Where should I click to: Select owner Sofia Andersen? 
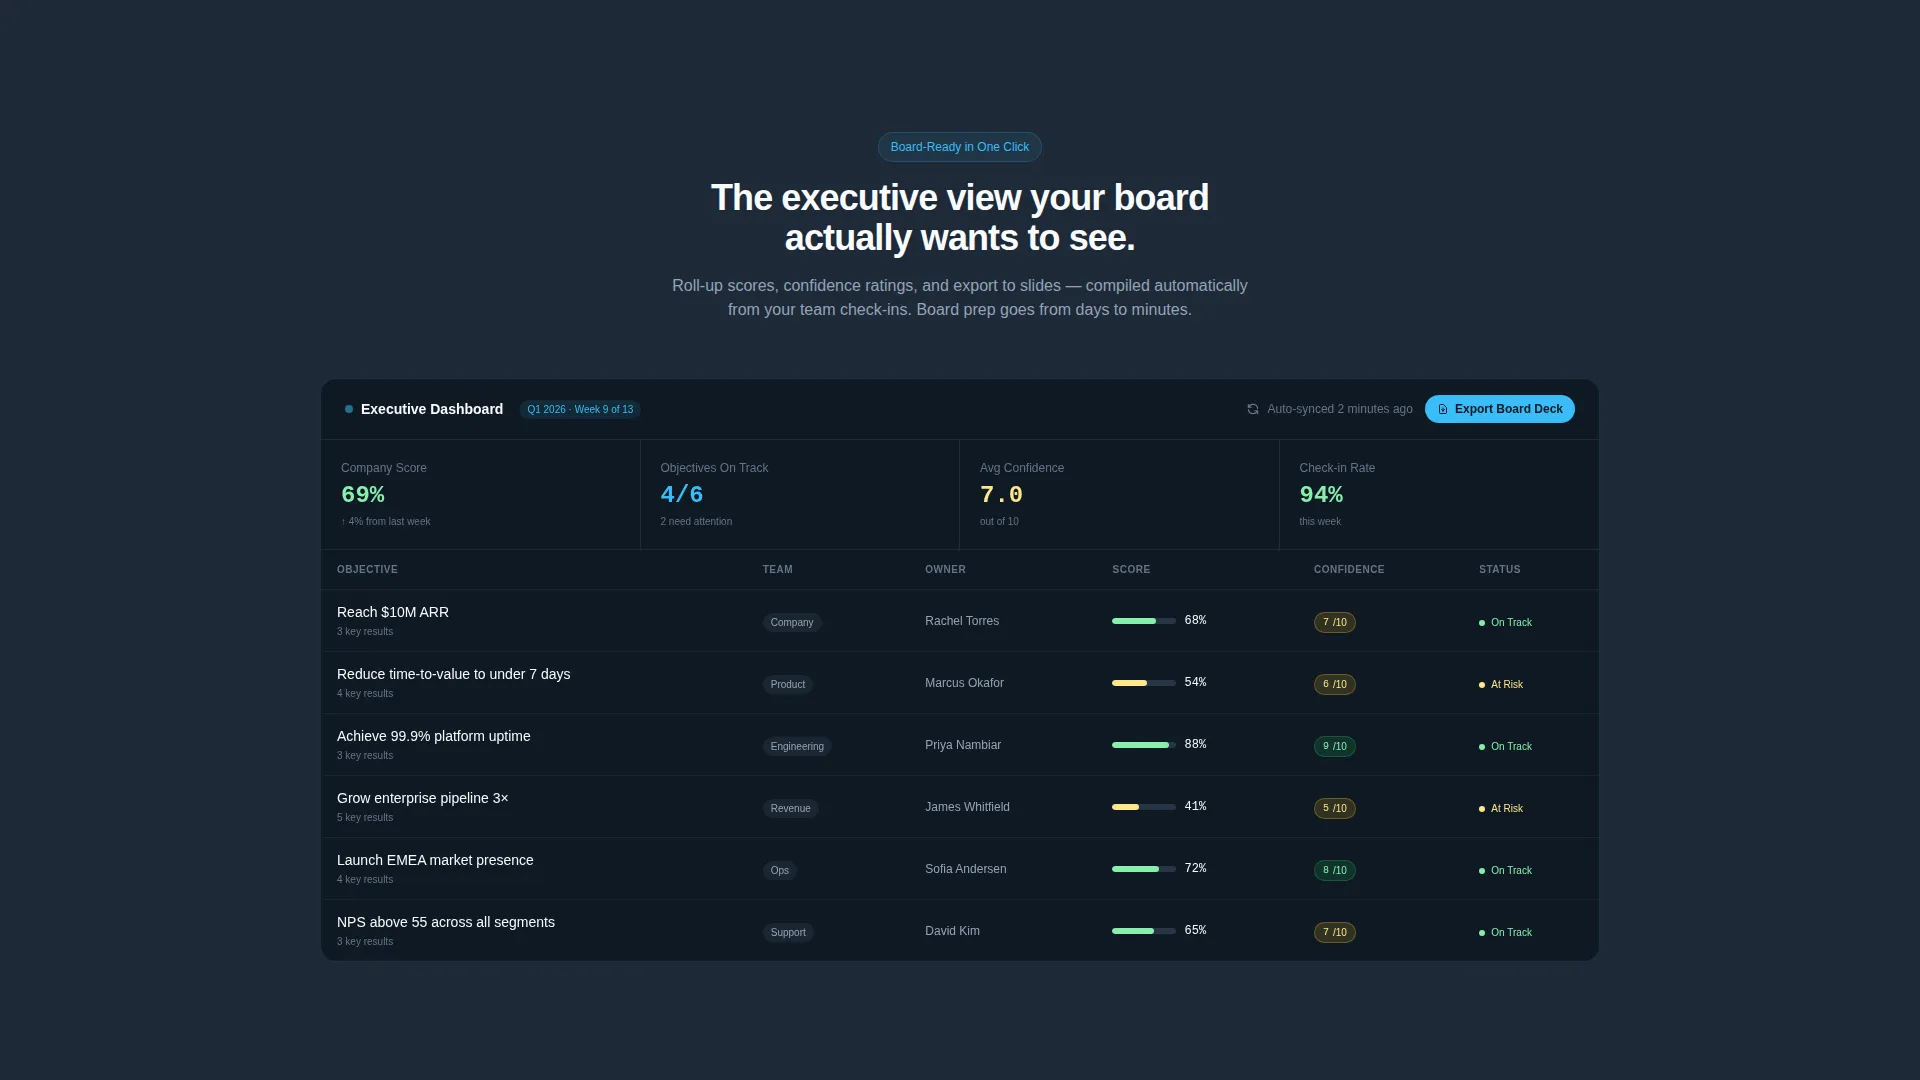[965, 869]
